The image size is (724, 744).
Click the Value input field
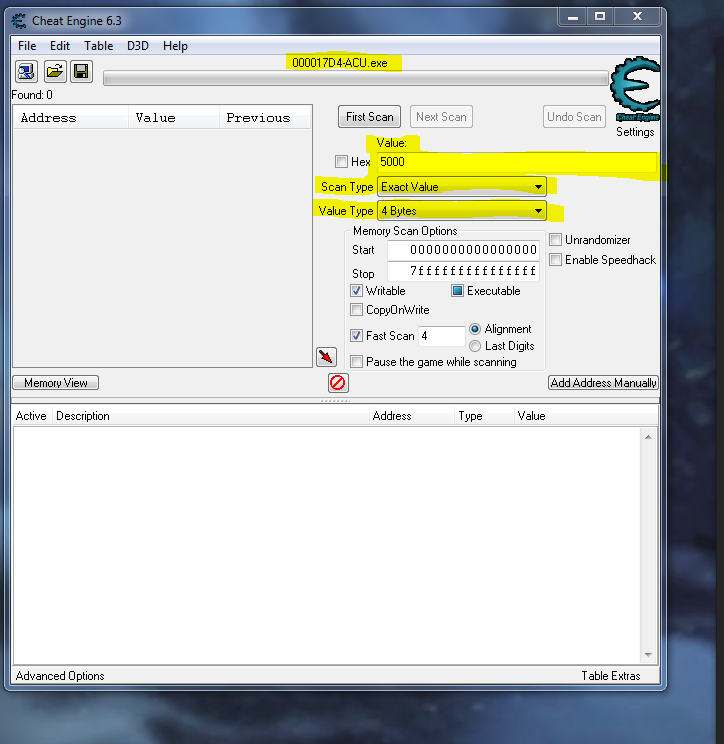[x=517, y=162]
